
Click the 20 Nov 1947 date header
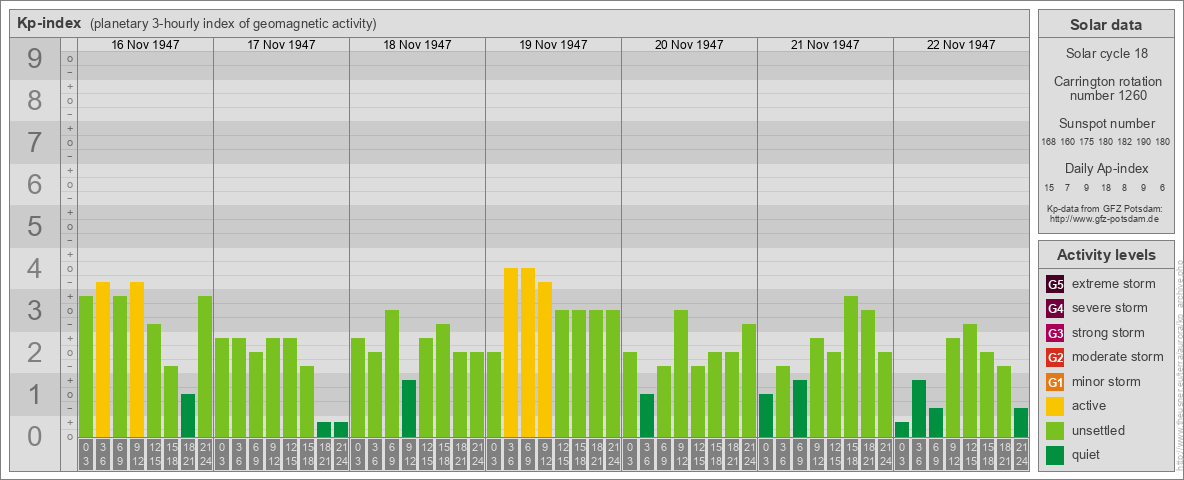(x=689, y=45)
